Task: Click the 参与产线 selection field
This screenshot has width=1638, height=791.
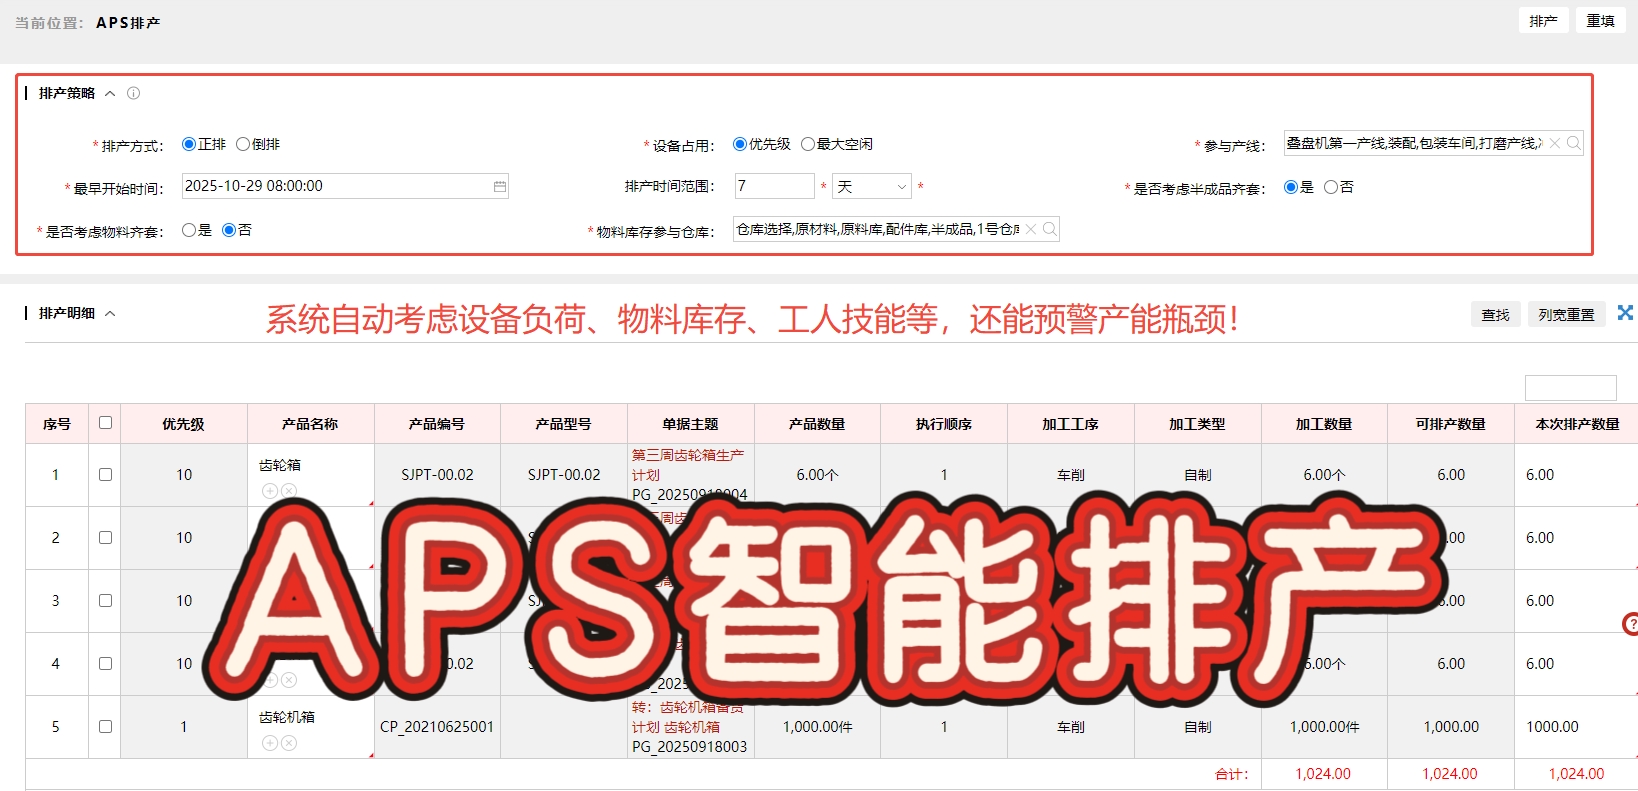Action: 1434,143
